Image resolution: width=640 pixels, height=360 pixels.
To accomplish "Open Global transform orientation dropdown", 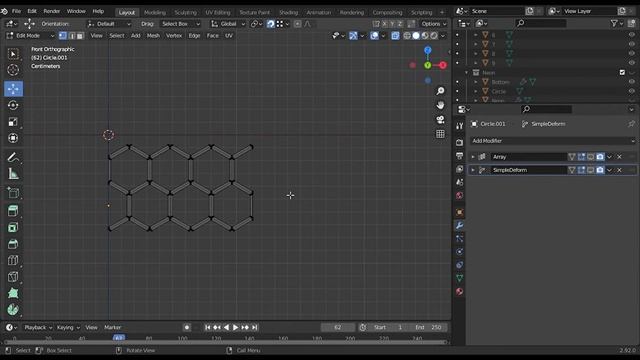I will (x=228, y=24).
